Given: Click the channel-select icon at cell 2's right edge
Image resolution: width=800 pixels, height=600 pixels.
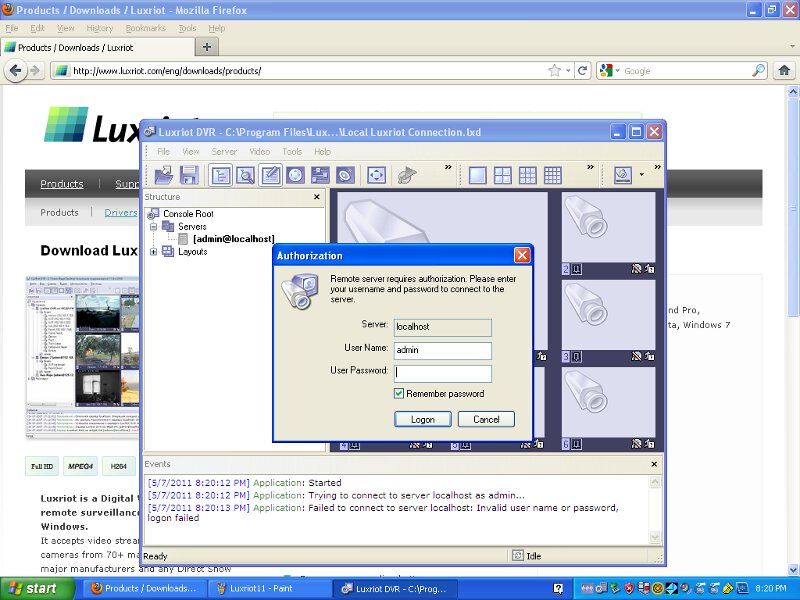Looking at the screenshot, I should (649, 269).
